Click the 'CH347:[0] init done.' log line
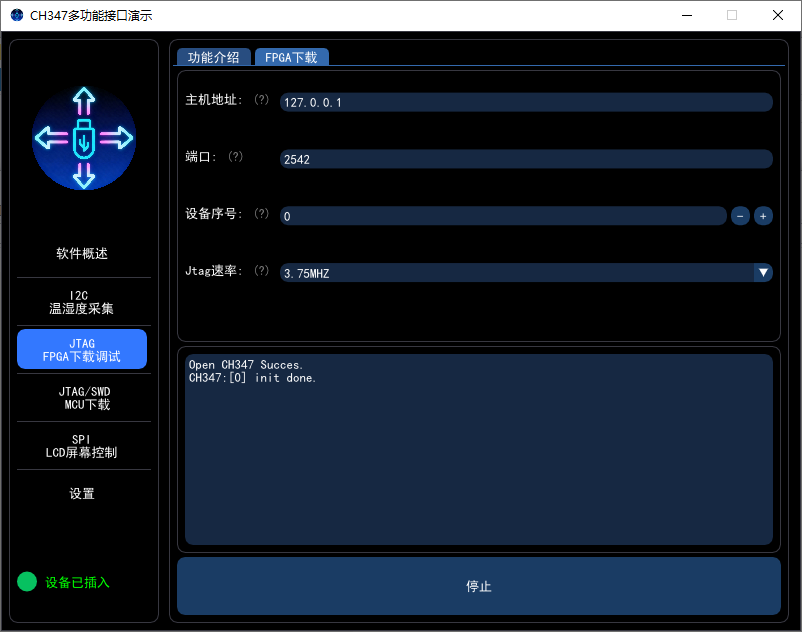The height and width of the screenshot is (632, 802). click(x=253, y=378)
